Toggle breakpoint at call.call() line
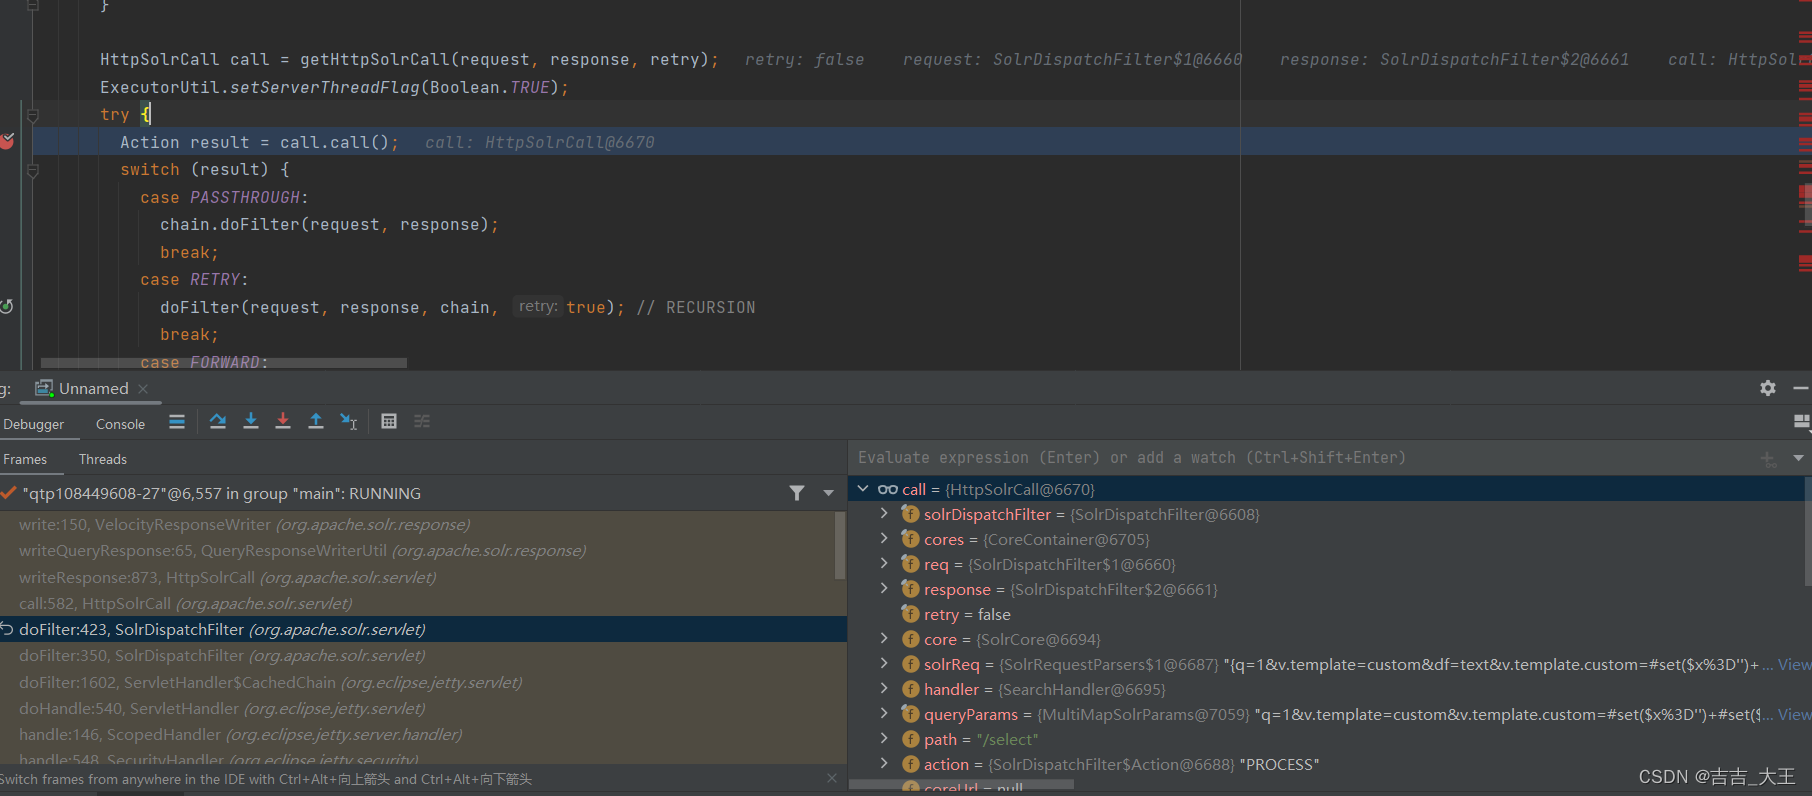The height and width of the screenshot is (796, 1812). coord(7,142)
